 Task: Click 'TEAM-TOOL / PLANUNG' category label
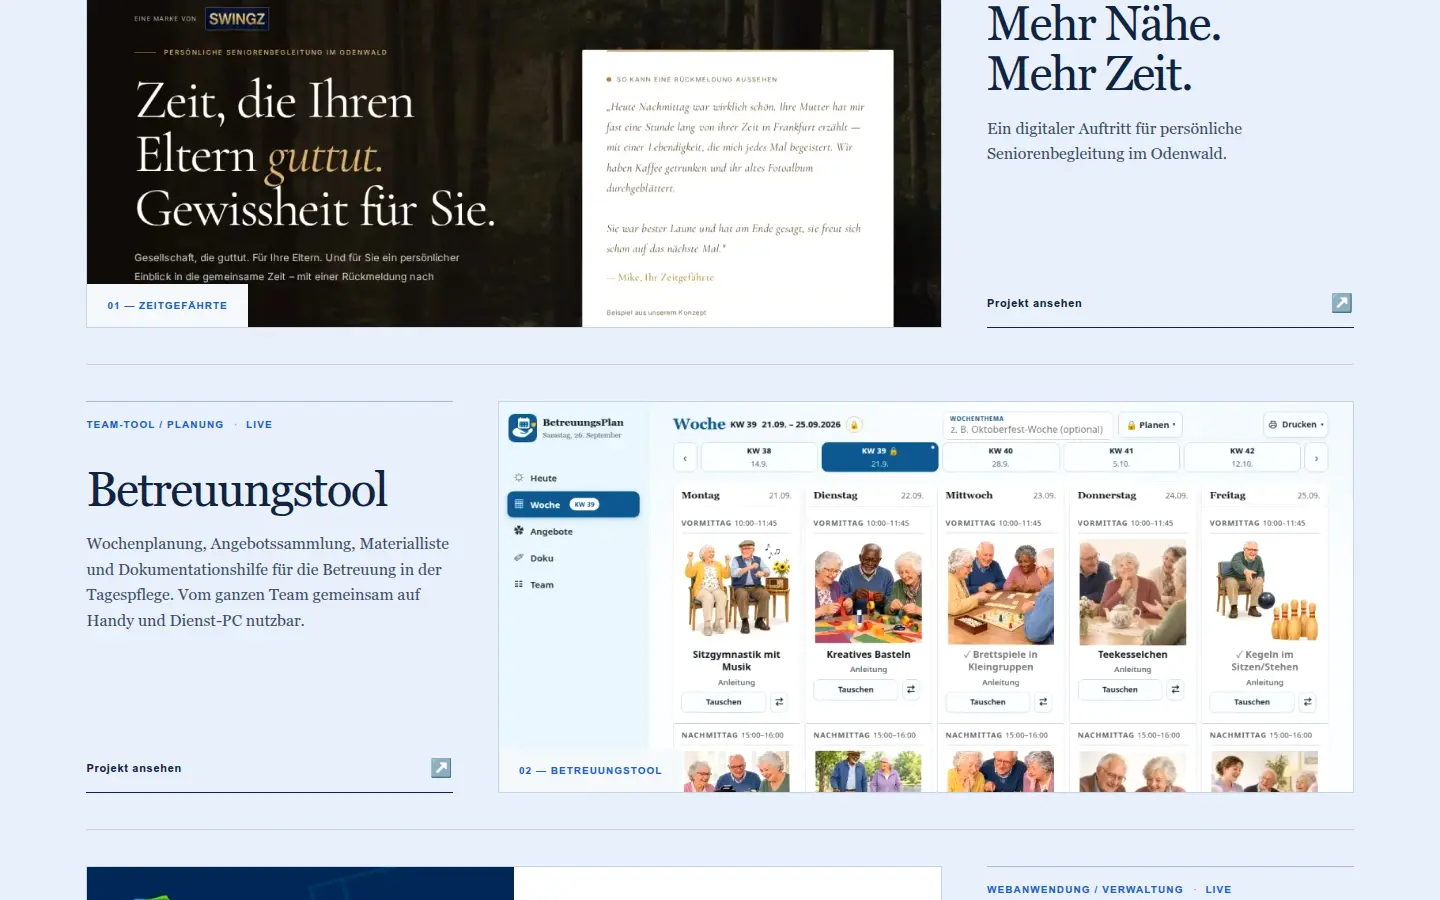[x=155, y=425]
